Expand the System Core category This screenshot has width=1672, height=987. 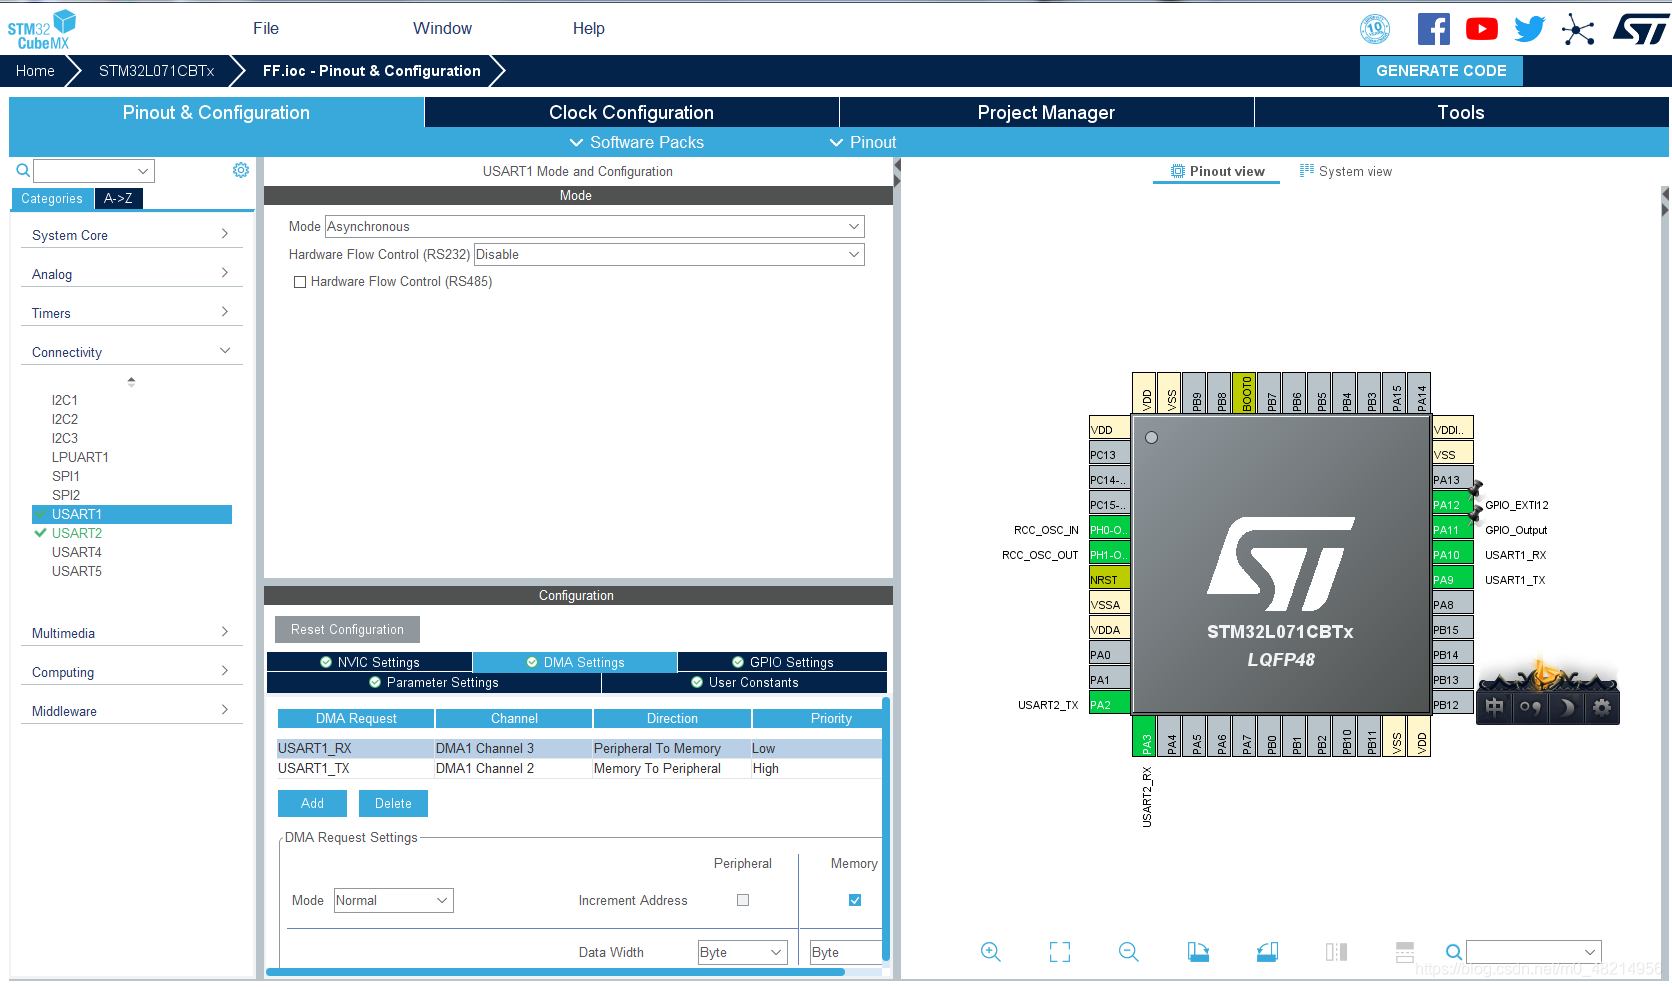[x=131, y=235]
